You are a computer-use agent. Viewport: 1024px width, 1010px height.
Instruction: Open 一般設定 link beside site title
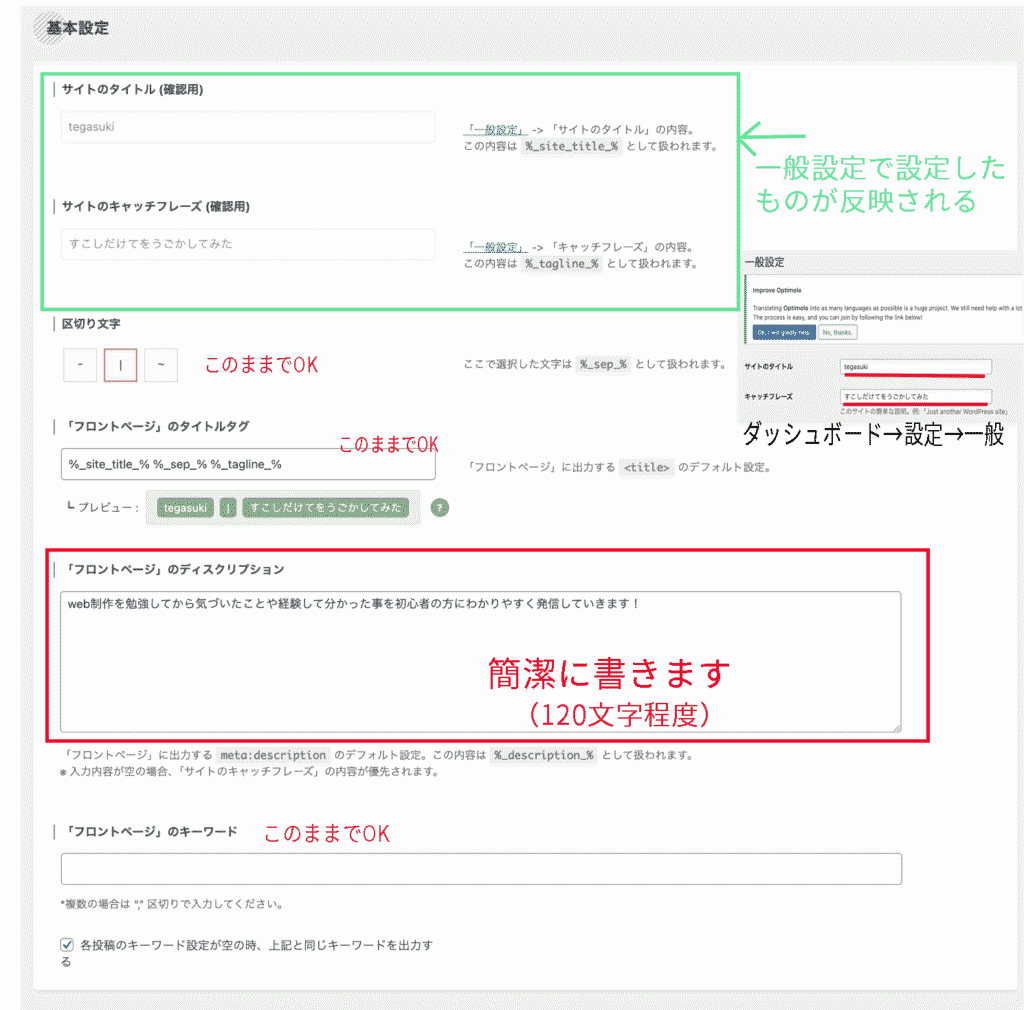click(x=496, y=129)
